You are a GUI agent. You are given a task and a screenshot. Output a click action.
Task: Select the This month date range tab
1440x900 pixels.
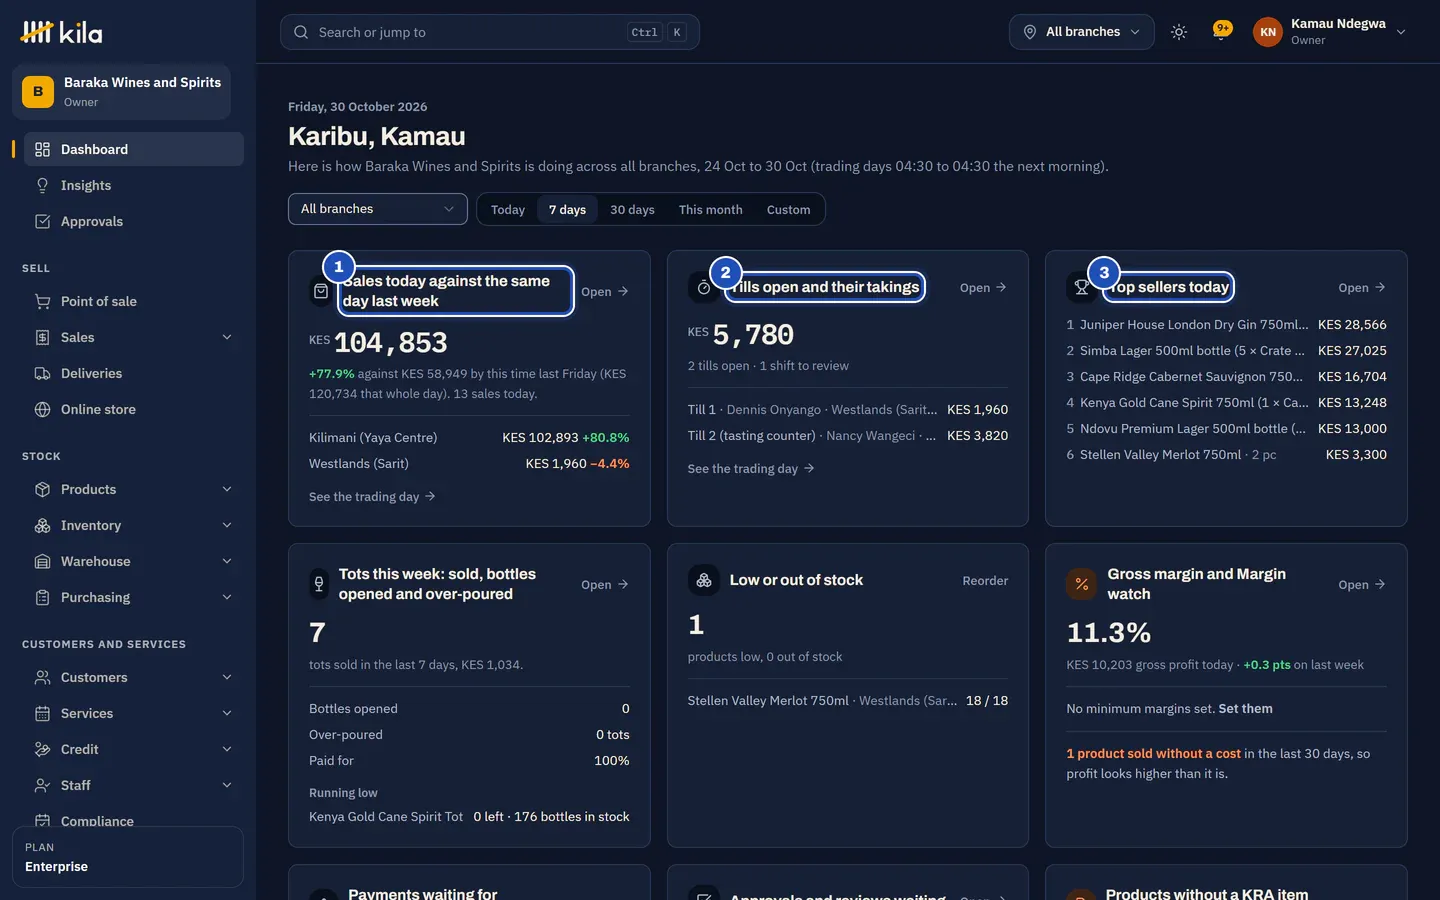(711, 210)
